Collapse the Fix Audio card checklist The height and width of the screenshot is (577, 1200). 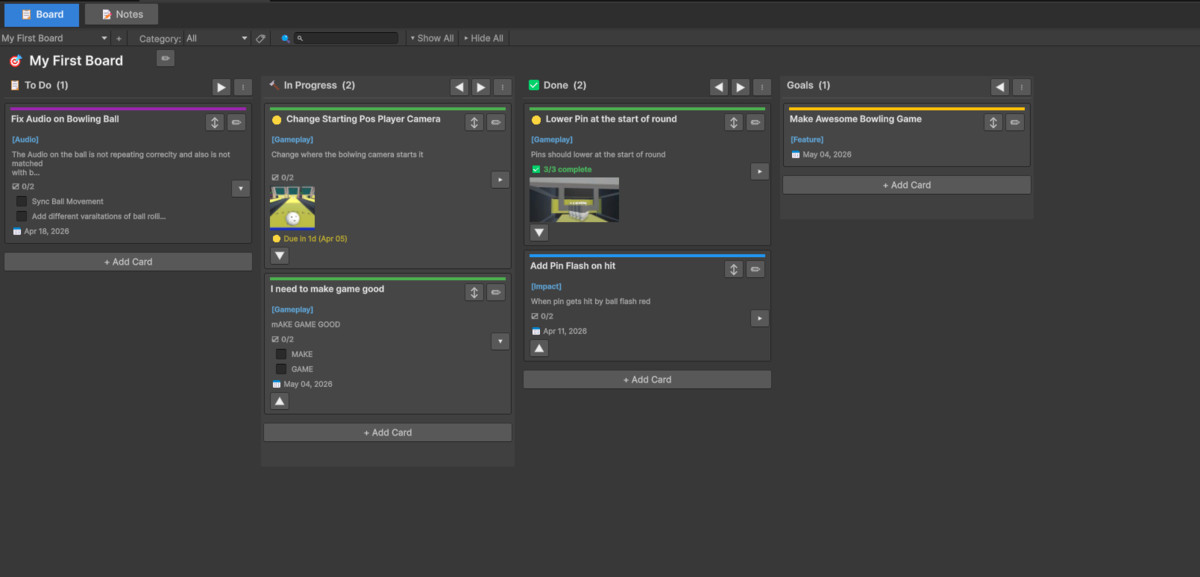click(240, 188)
